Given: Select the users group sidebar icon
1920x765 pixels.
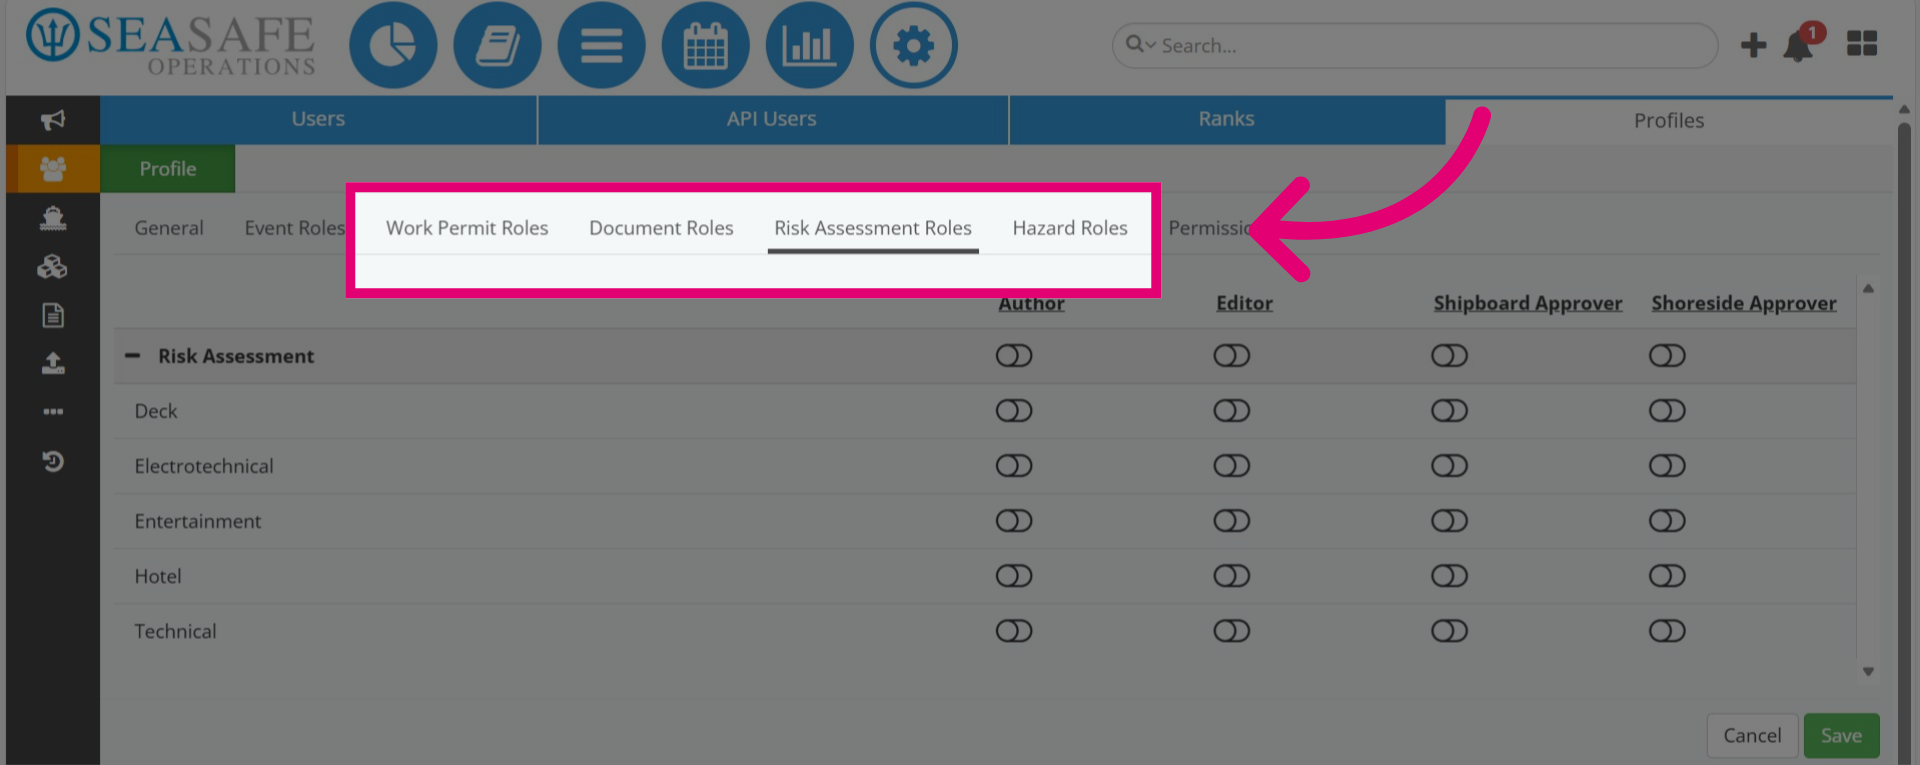Looking at the screenshot, I should pos(53,168).
